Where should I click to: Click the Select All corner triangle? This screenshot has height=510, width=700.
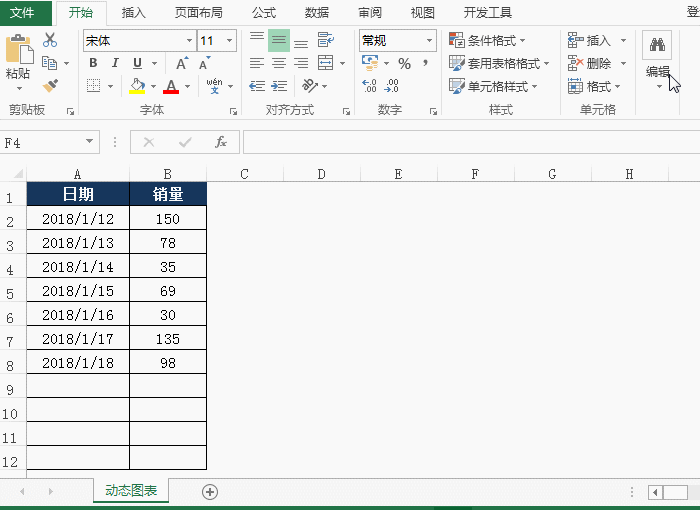click(18, 173)
